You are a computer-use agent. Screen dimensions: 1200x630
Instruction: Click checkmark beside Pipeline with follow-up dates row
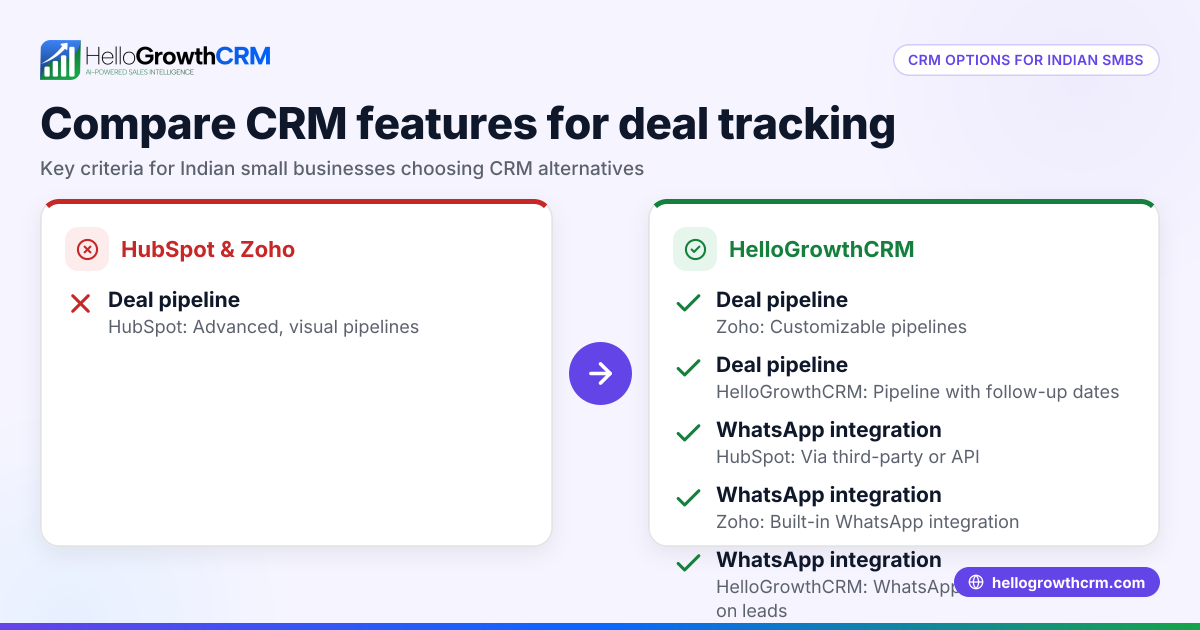(x=688, y=368)
